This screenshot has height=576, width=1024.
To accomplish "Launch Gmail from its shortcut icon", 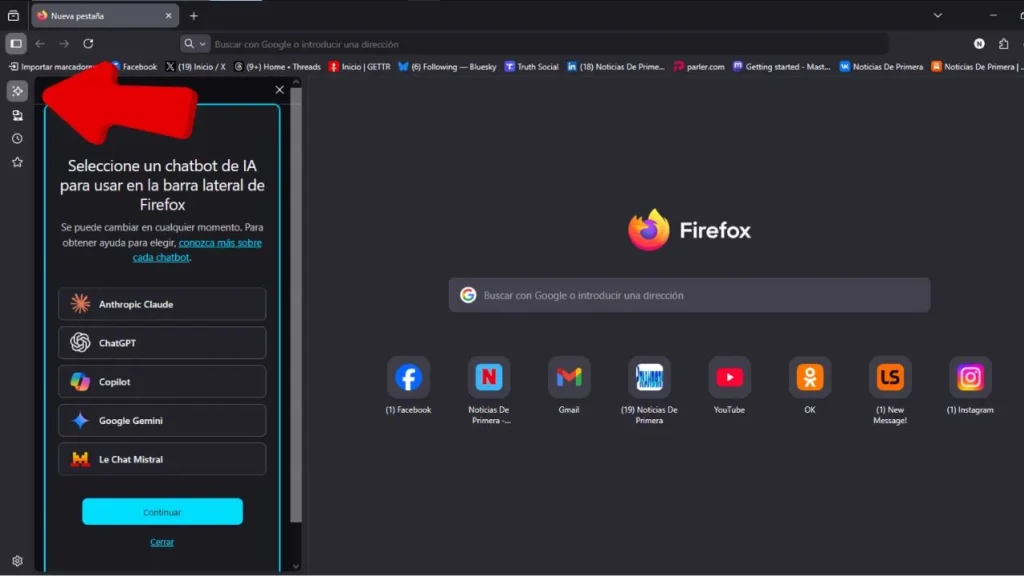I will tap(569, 377).
